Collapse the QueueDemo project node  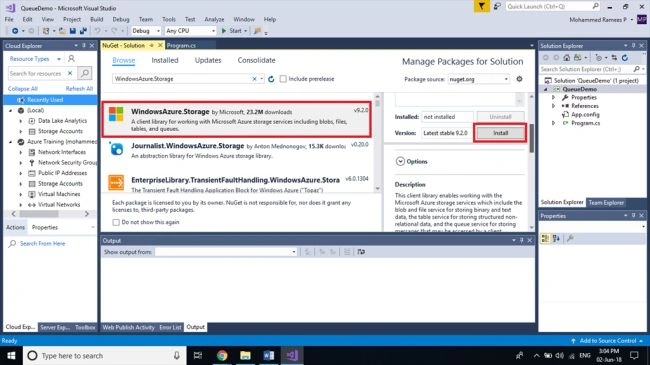click(x=546, y=89)
